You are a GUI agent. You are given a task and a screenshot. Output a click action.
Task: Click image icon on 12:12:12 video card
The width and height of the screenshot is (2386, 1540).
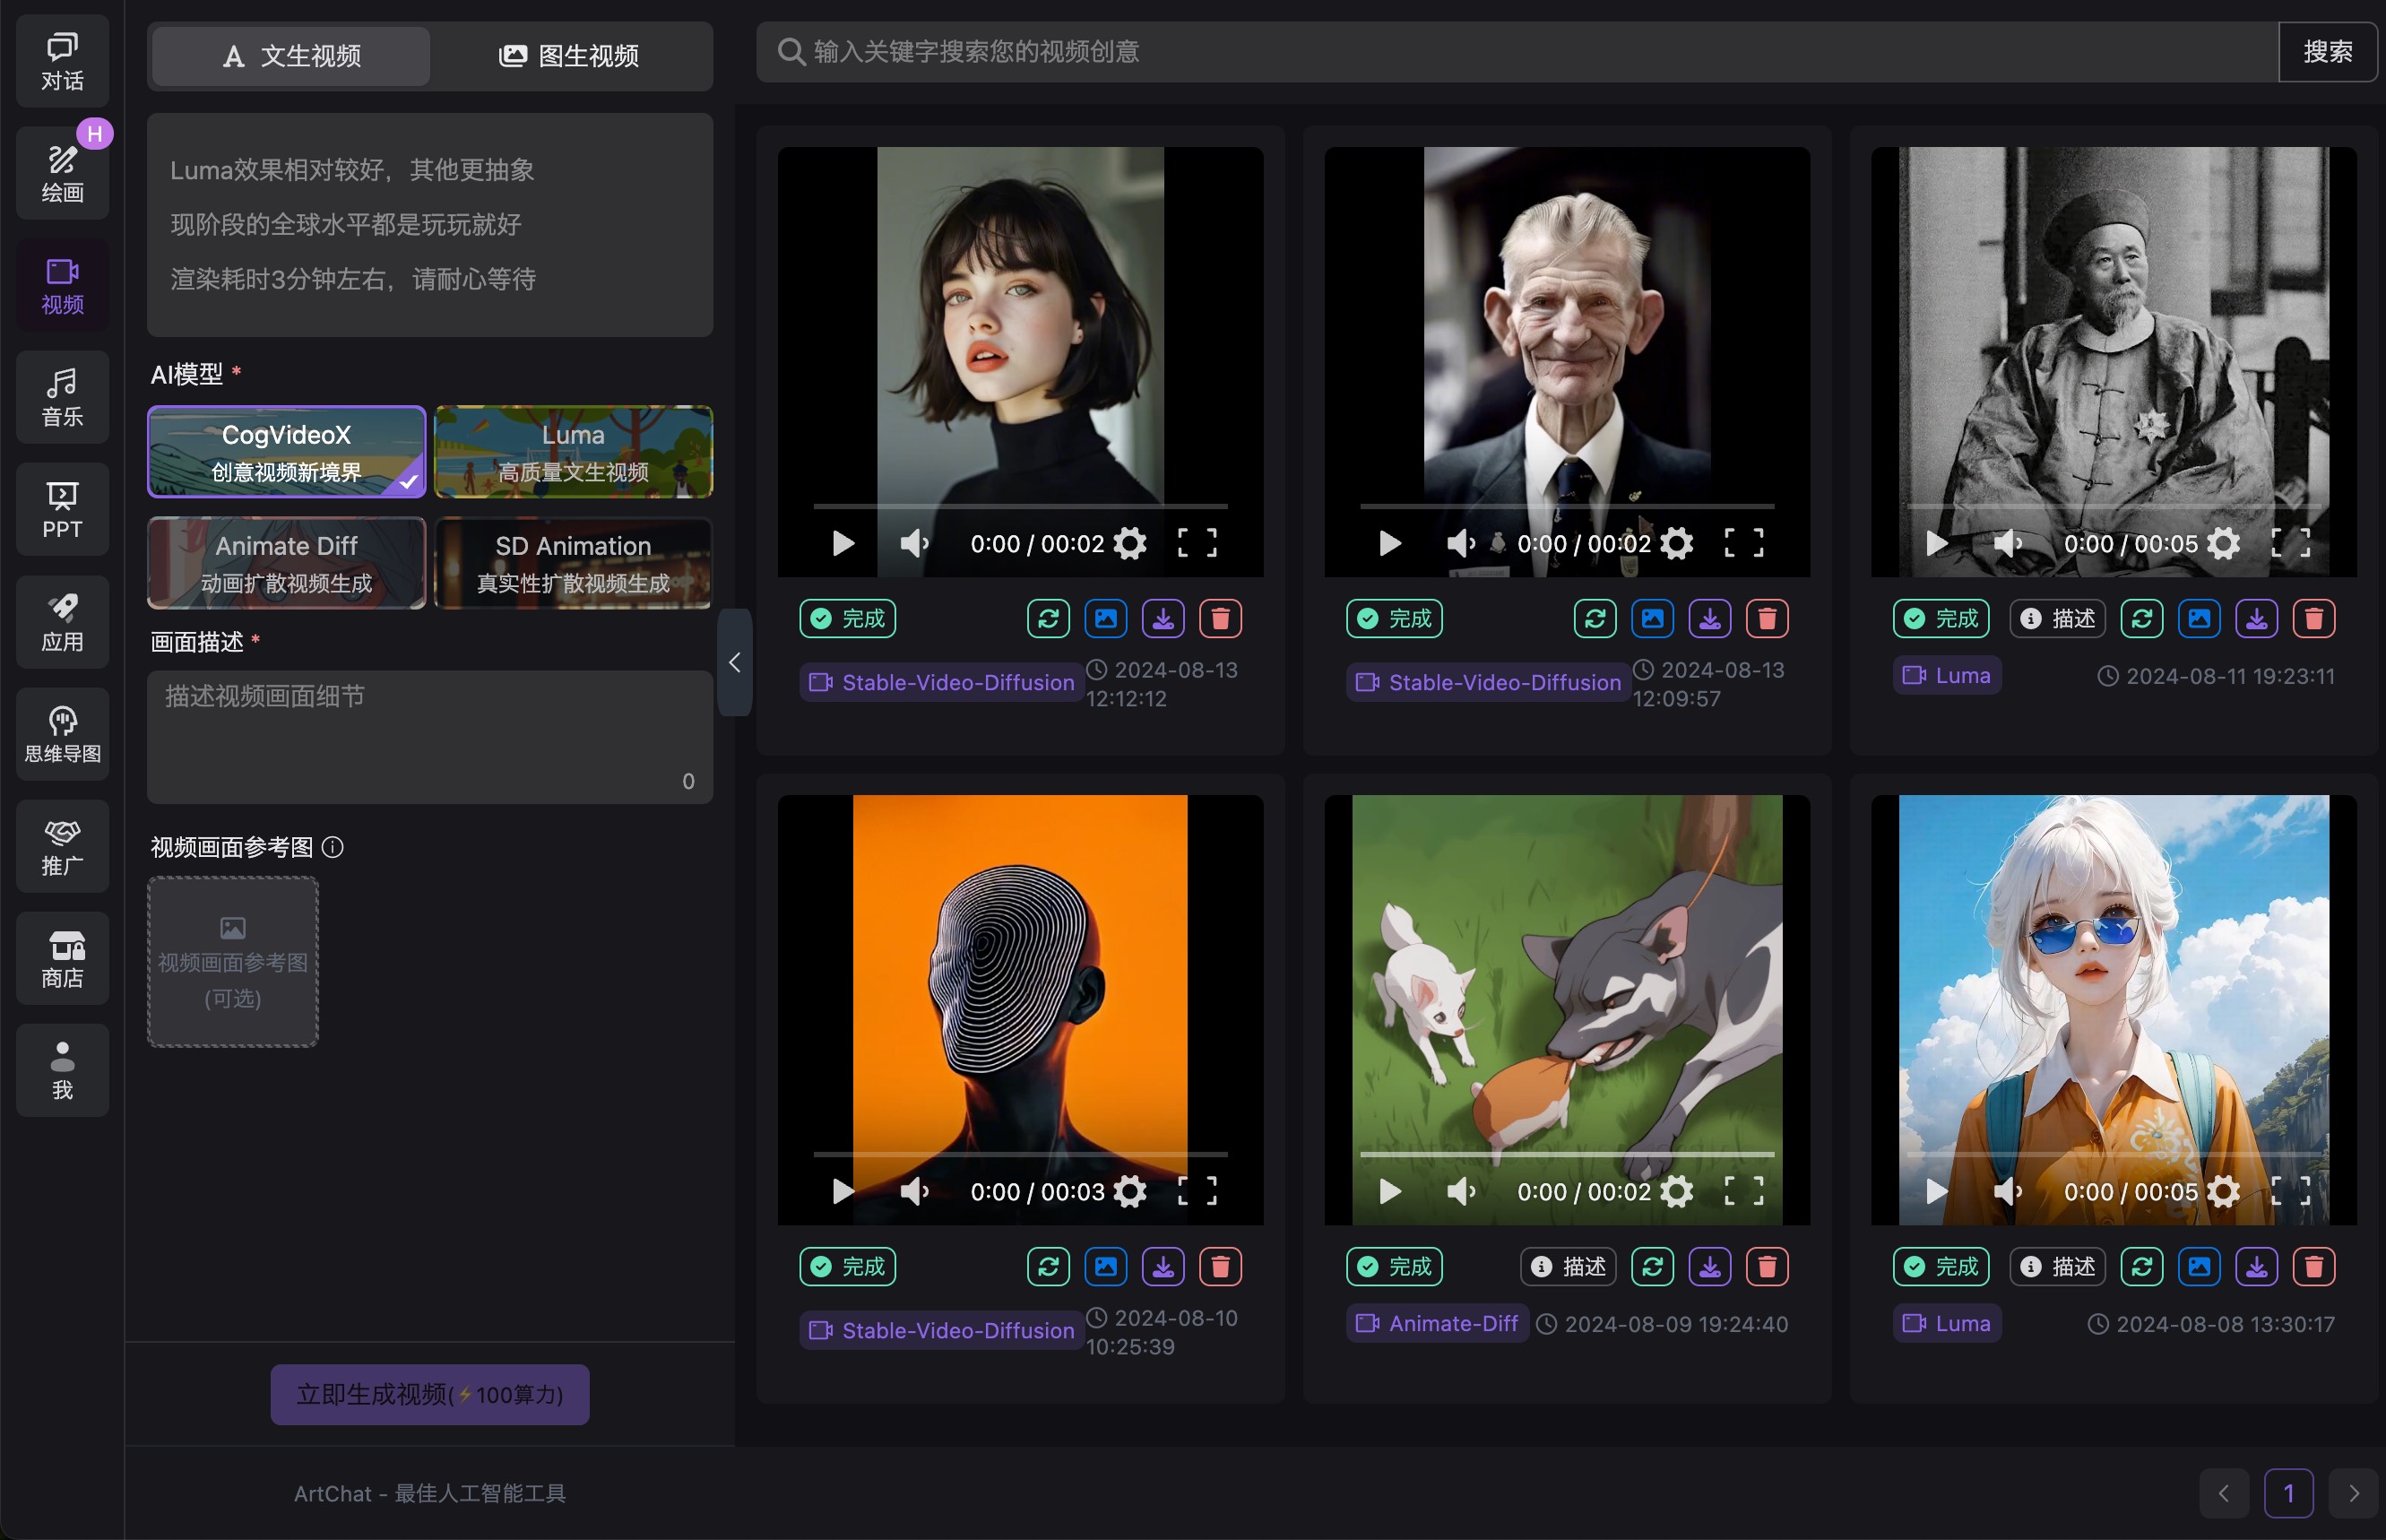(x=1105, y=618)
